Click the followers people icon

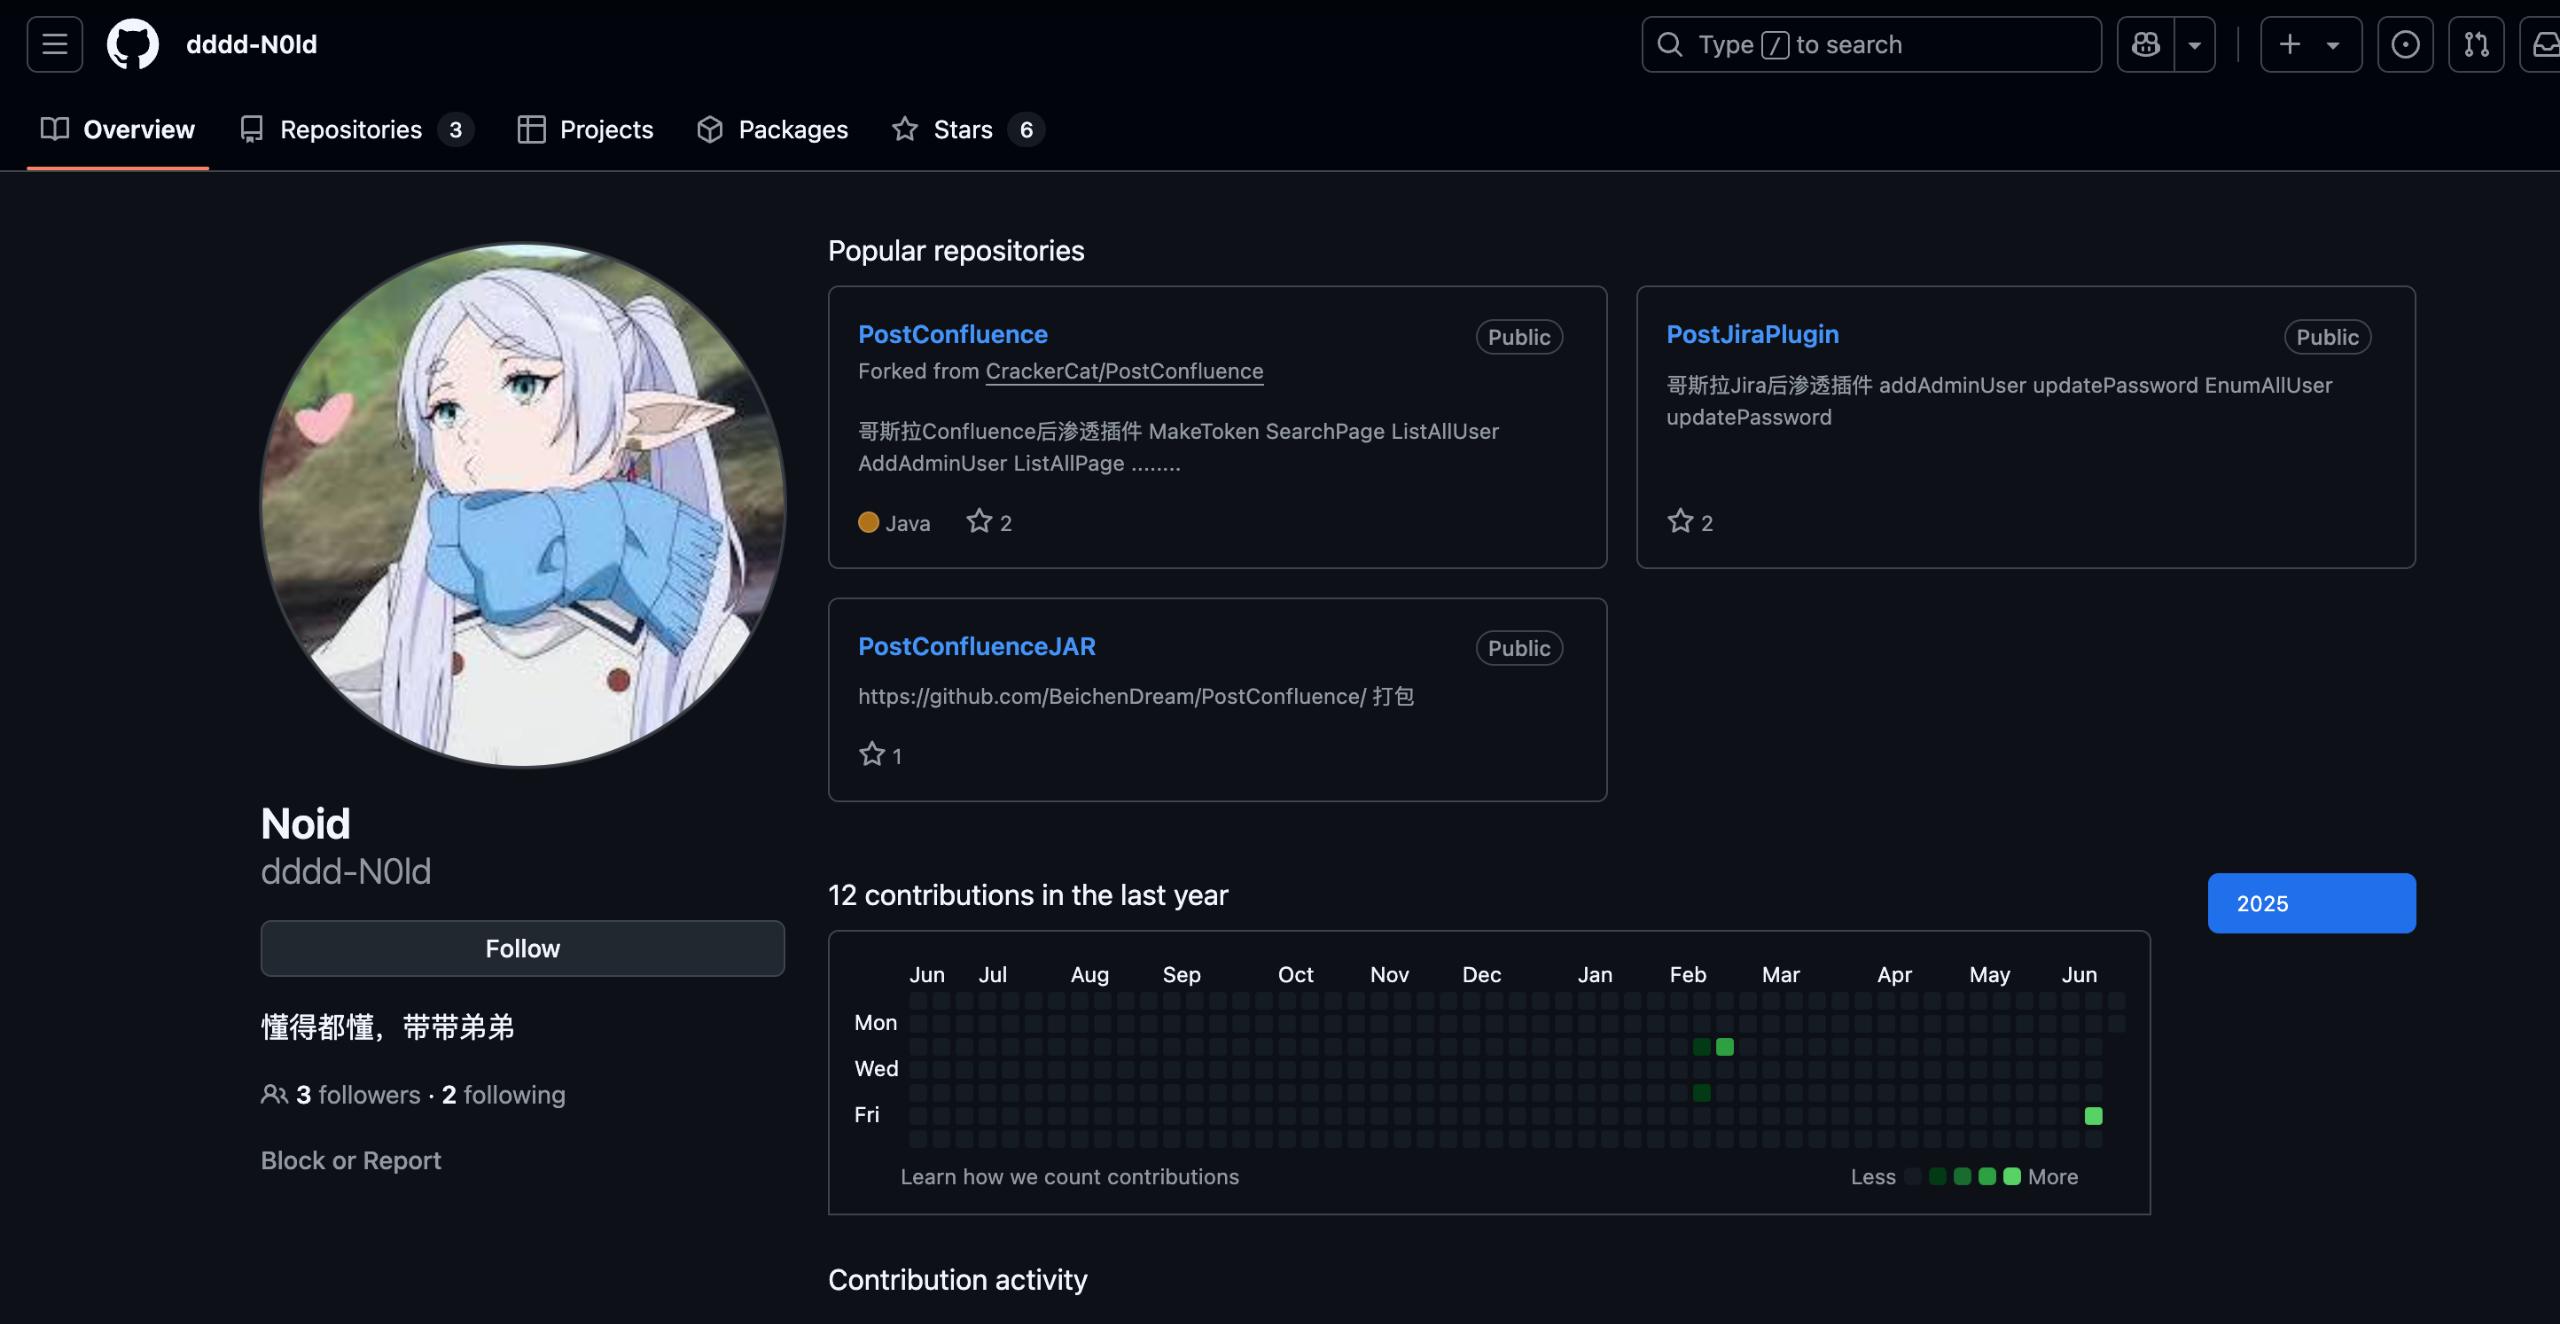274,1094
